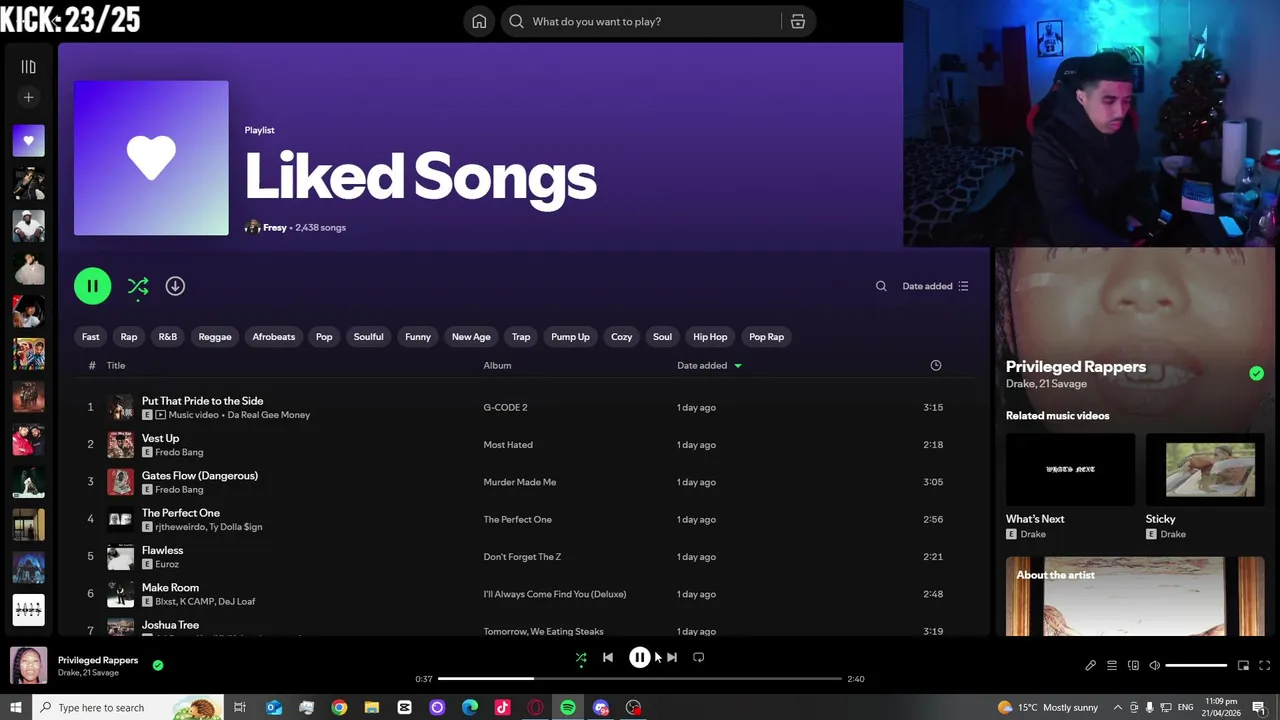Open What's Next music video thumbnail

[x=1070, y=469]
